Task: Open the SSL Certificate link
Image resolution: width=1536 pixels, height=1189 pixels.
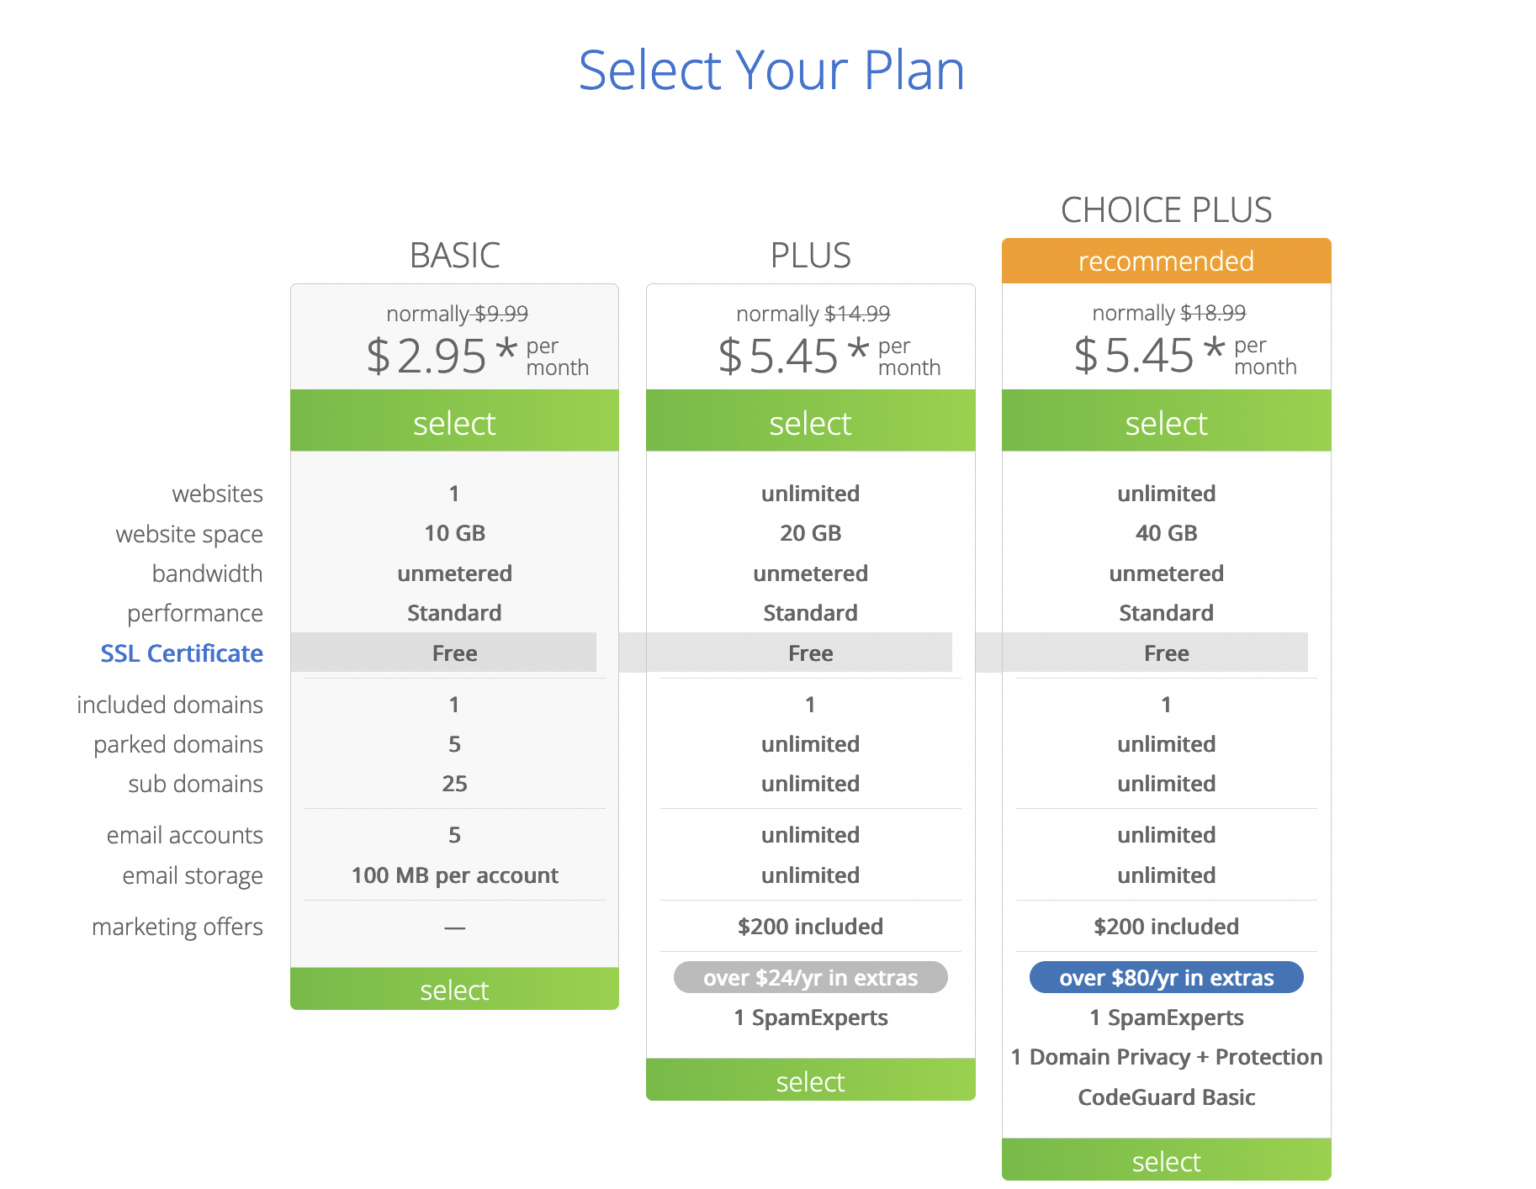Action: pyautogui.click(x=181, y=653)
